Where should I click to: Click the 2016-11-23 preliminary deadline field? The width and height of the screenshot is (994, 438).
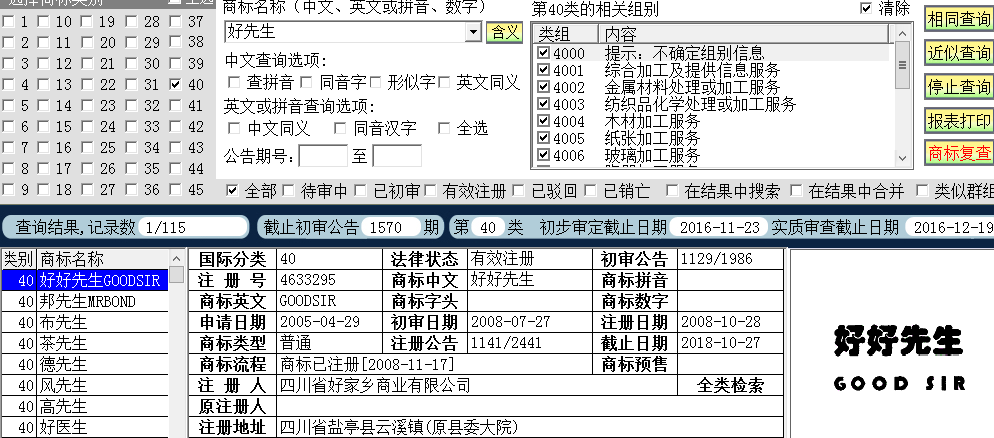point(719,227)
